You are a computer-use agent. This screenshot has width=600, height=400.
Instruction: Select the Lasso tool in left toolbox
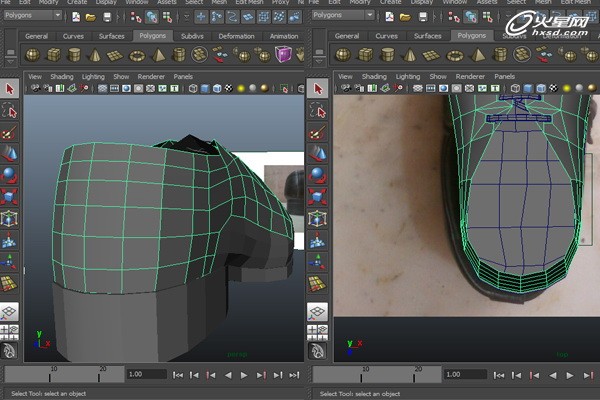[x=11, y=111]
